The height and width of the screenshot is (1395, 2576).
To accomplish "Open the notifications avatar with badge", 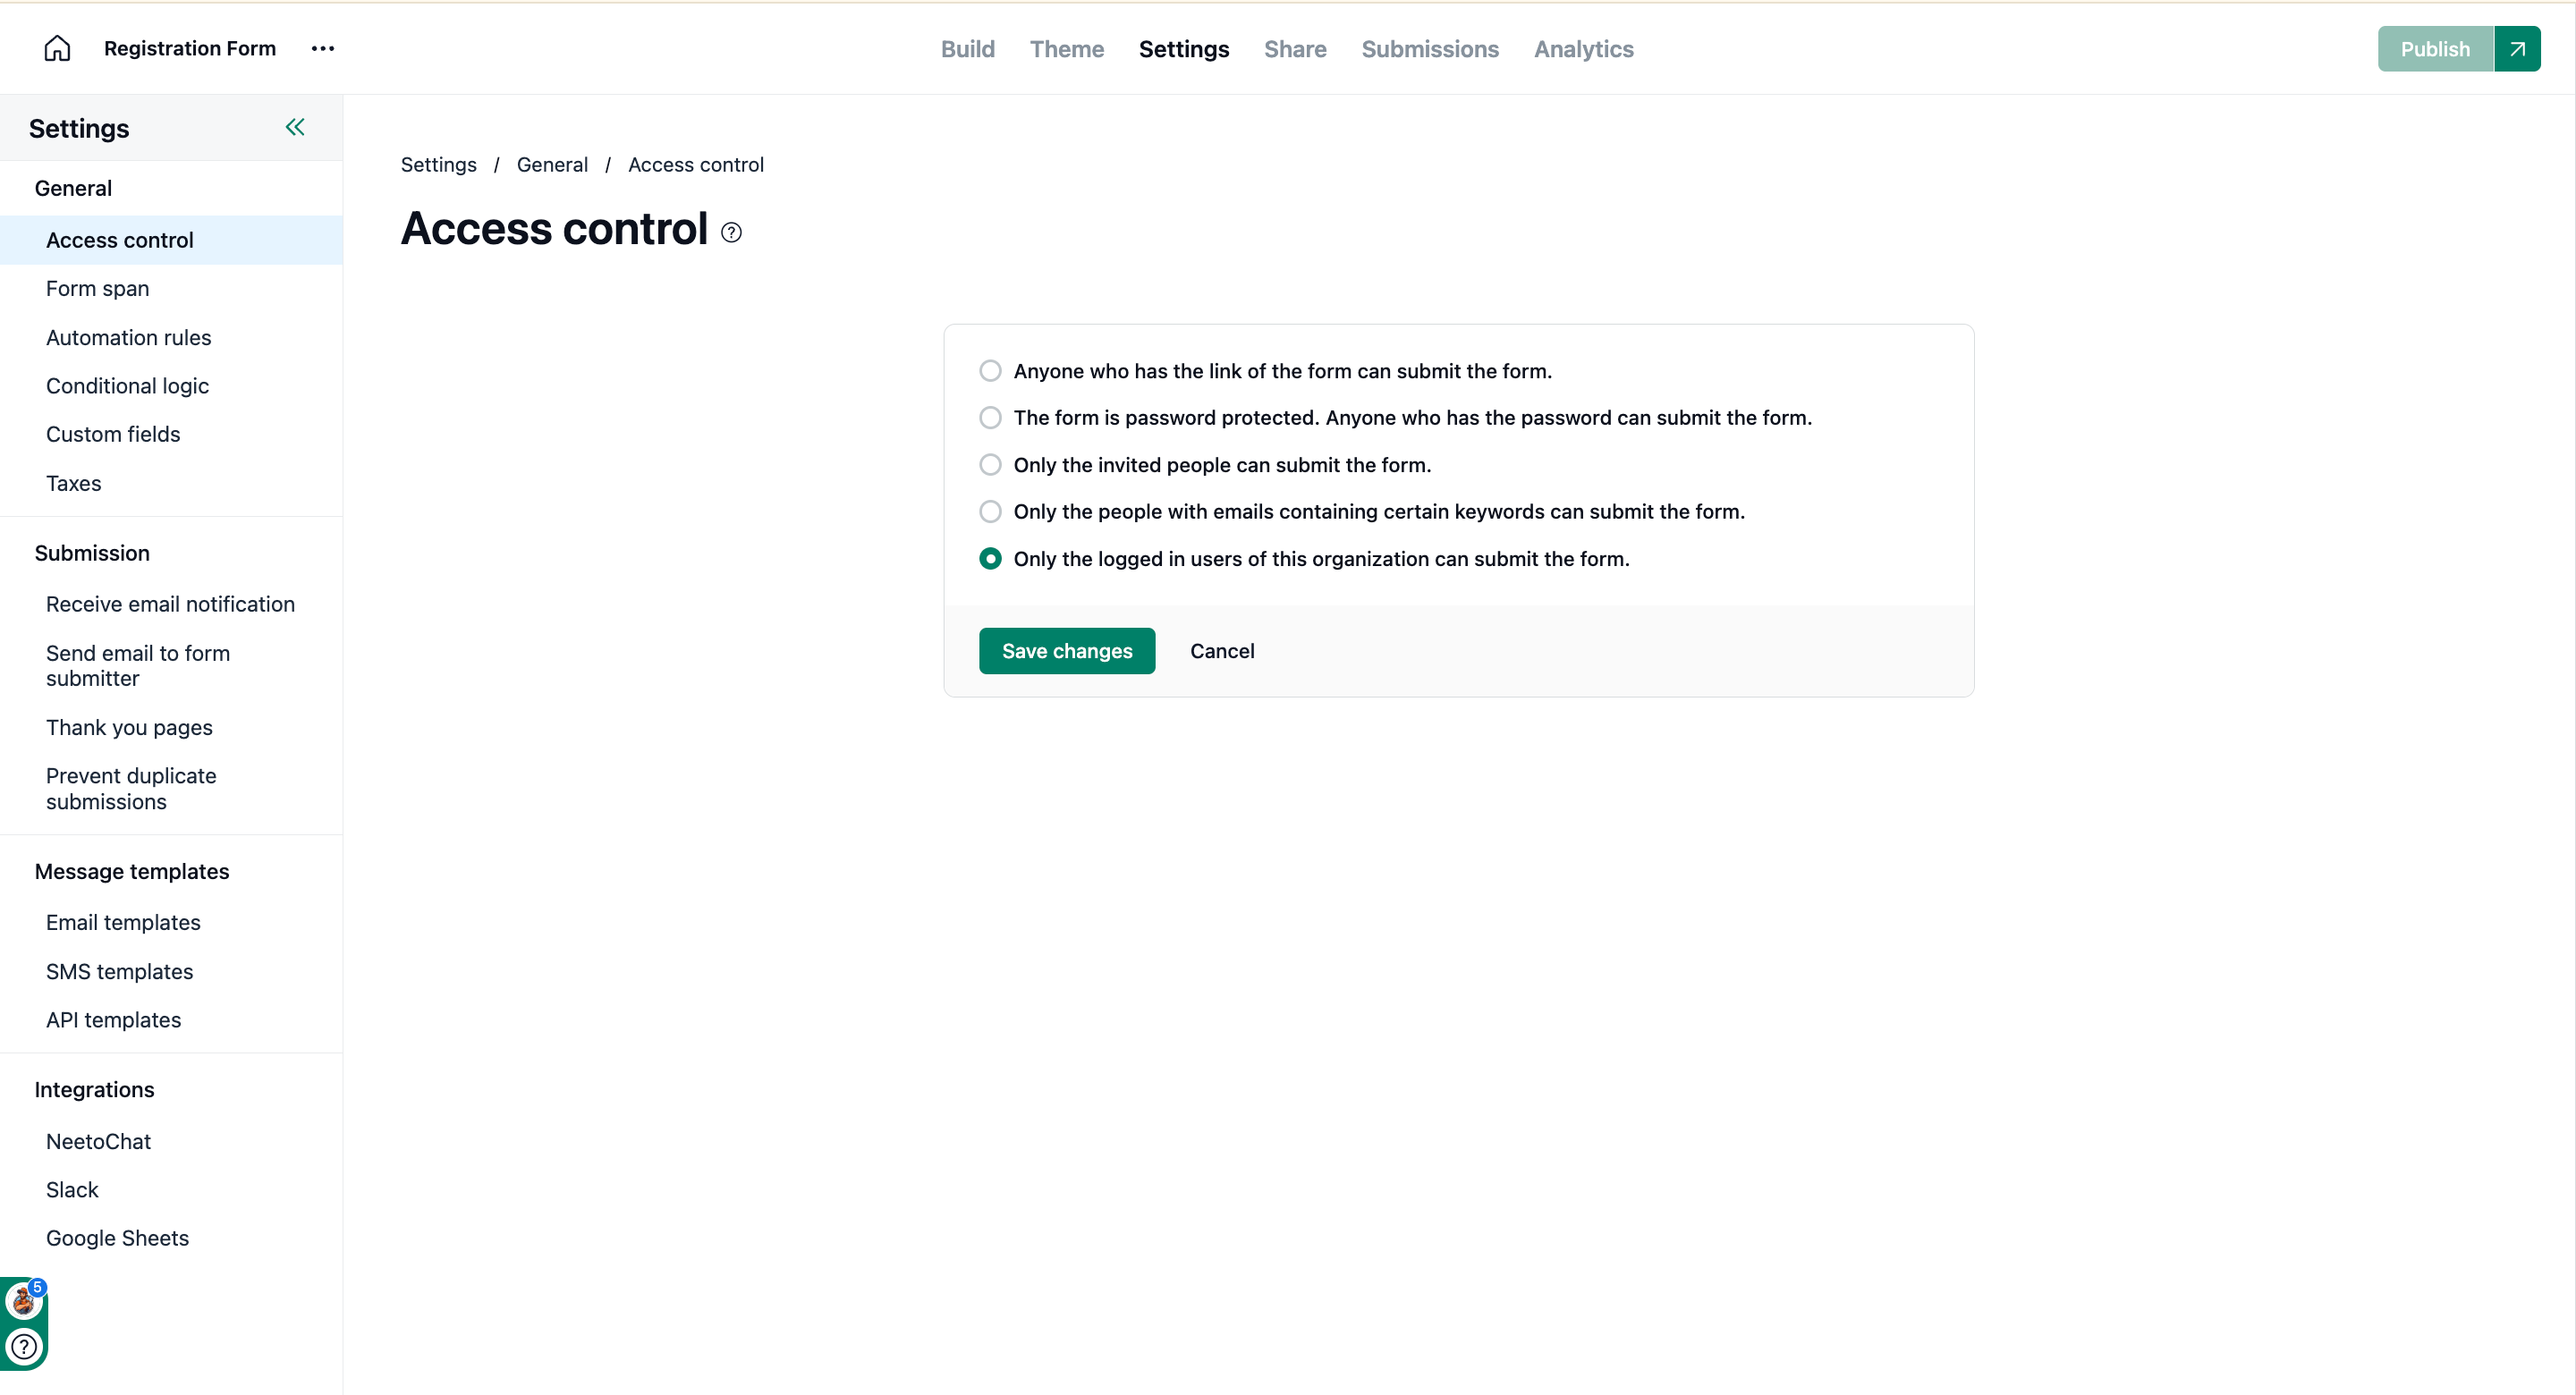I will click(x=24, y=1299).
